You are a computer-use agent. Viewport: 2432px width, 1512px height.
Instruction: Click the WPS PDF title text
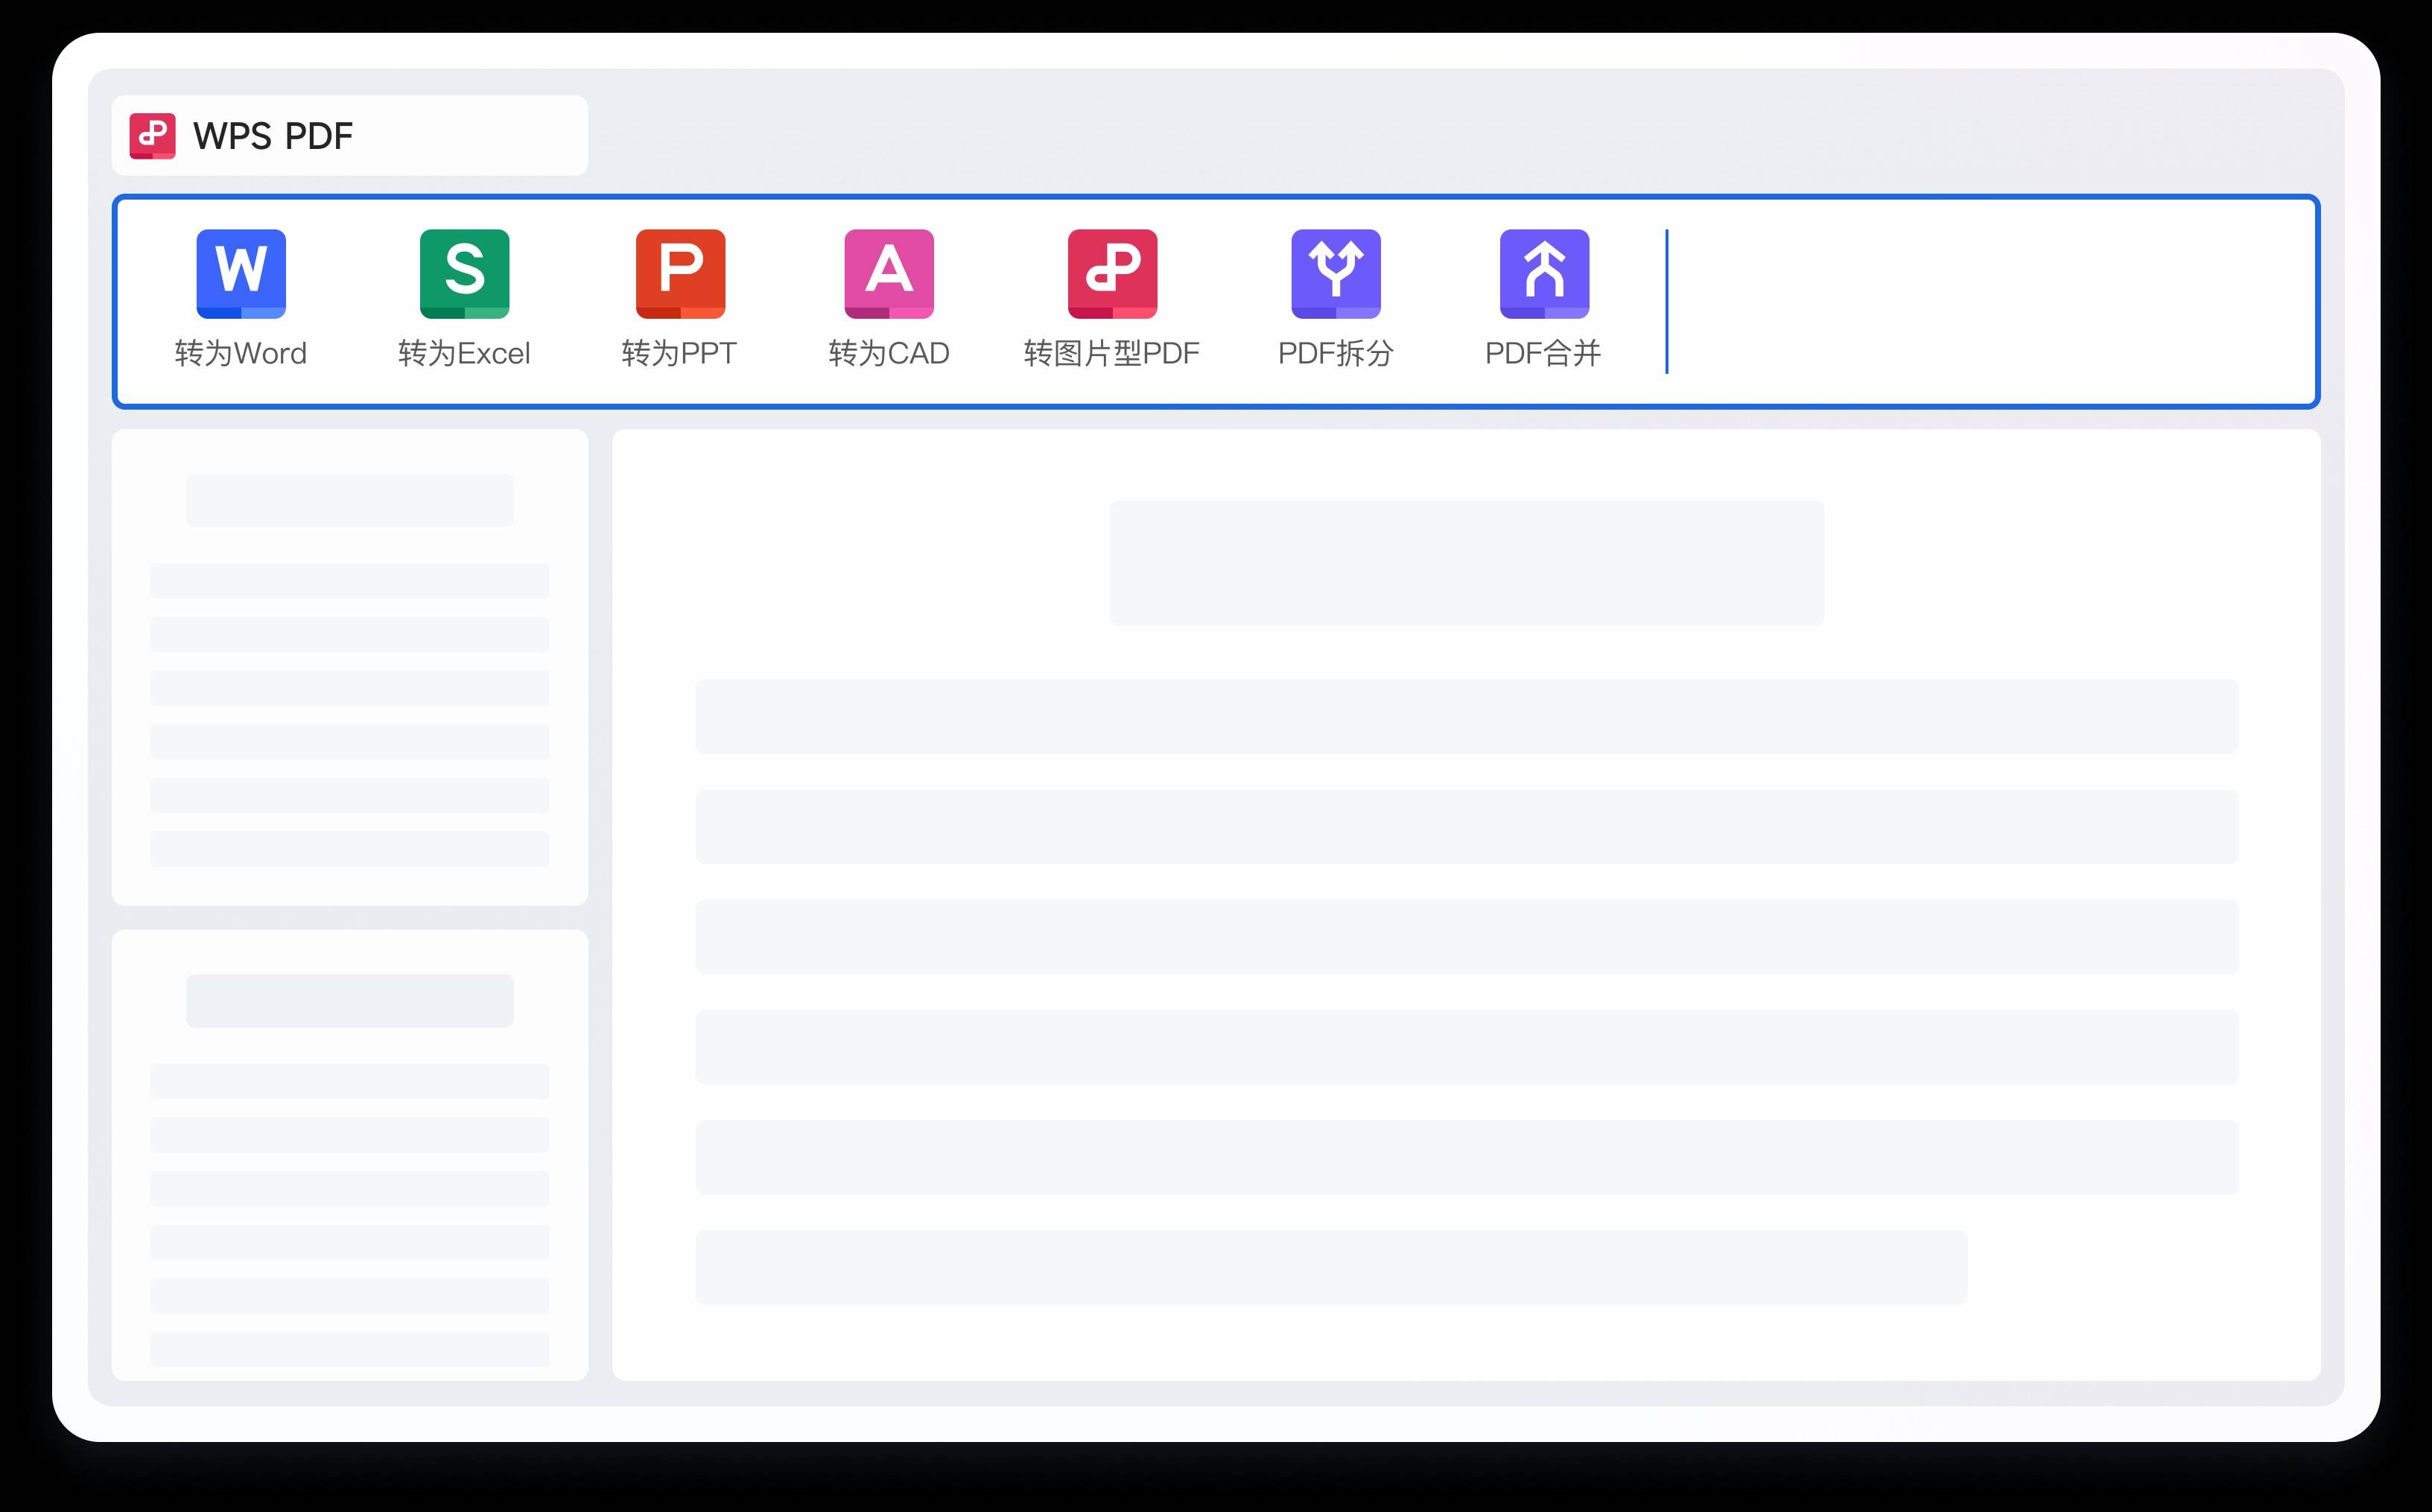(272, 136)
